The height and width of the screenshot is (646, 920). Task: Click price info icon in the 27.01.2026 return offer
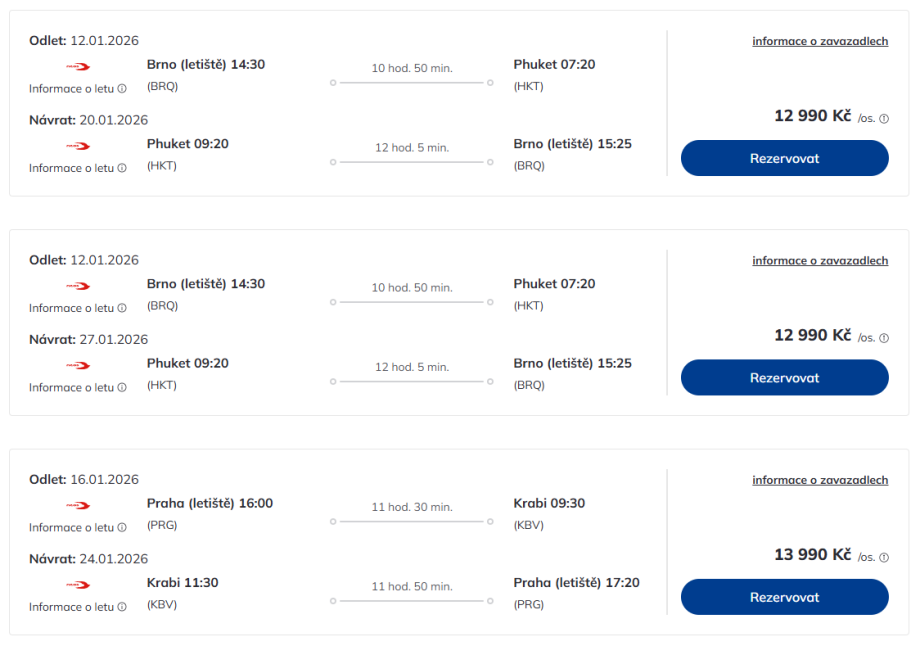[884, 338]
